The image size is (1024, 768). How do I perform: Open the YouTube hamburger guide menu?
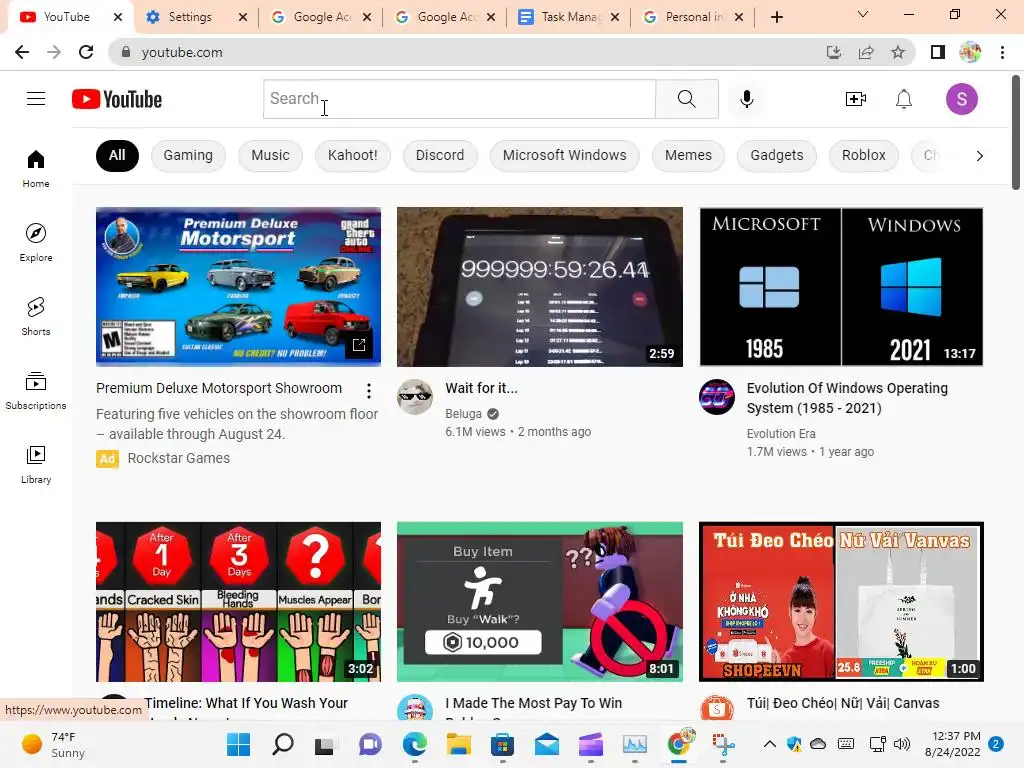(36, 99)
